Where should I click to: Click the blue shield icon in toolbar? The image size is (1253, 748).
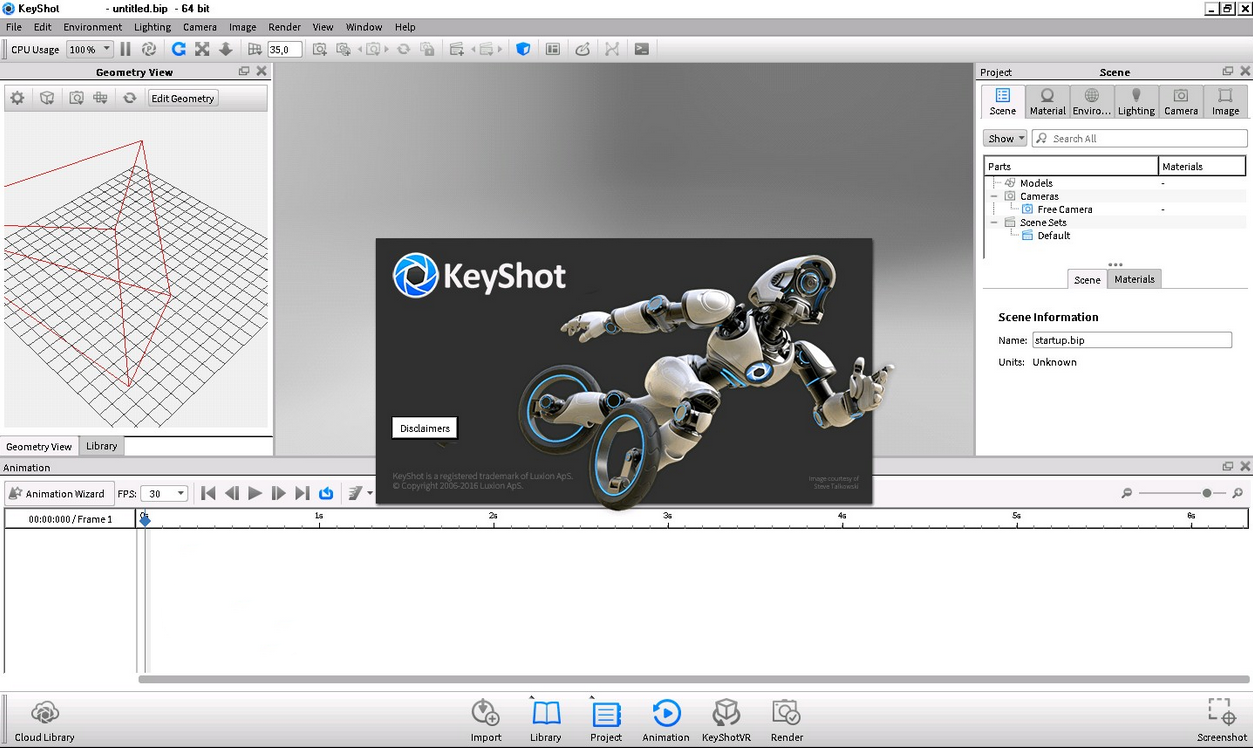pos(523,49)
